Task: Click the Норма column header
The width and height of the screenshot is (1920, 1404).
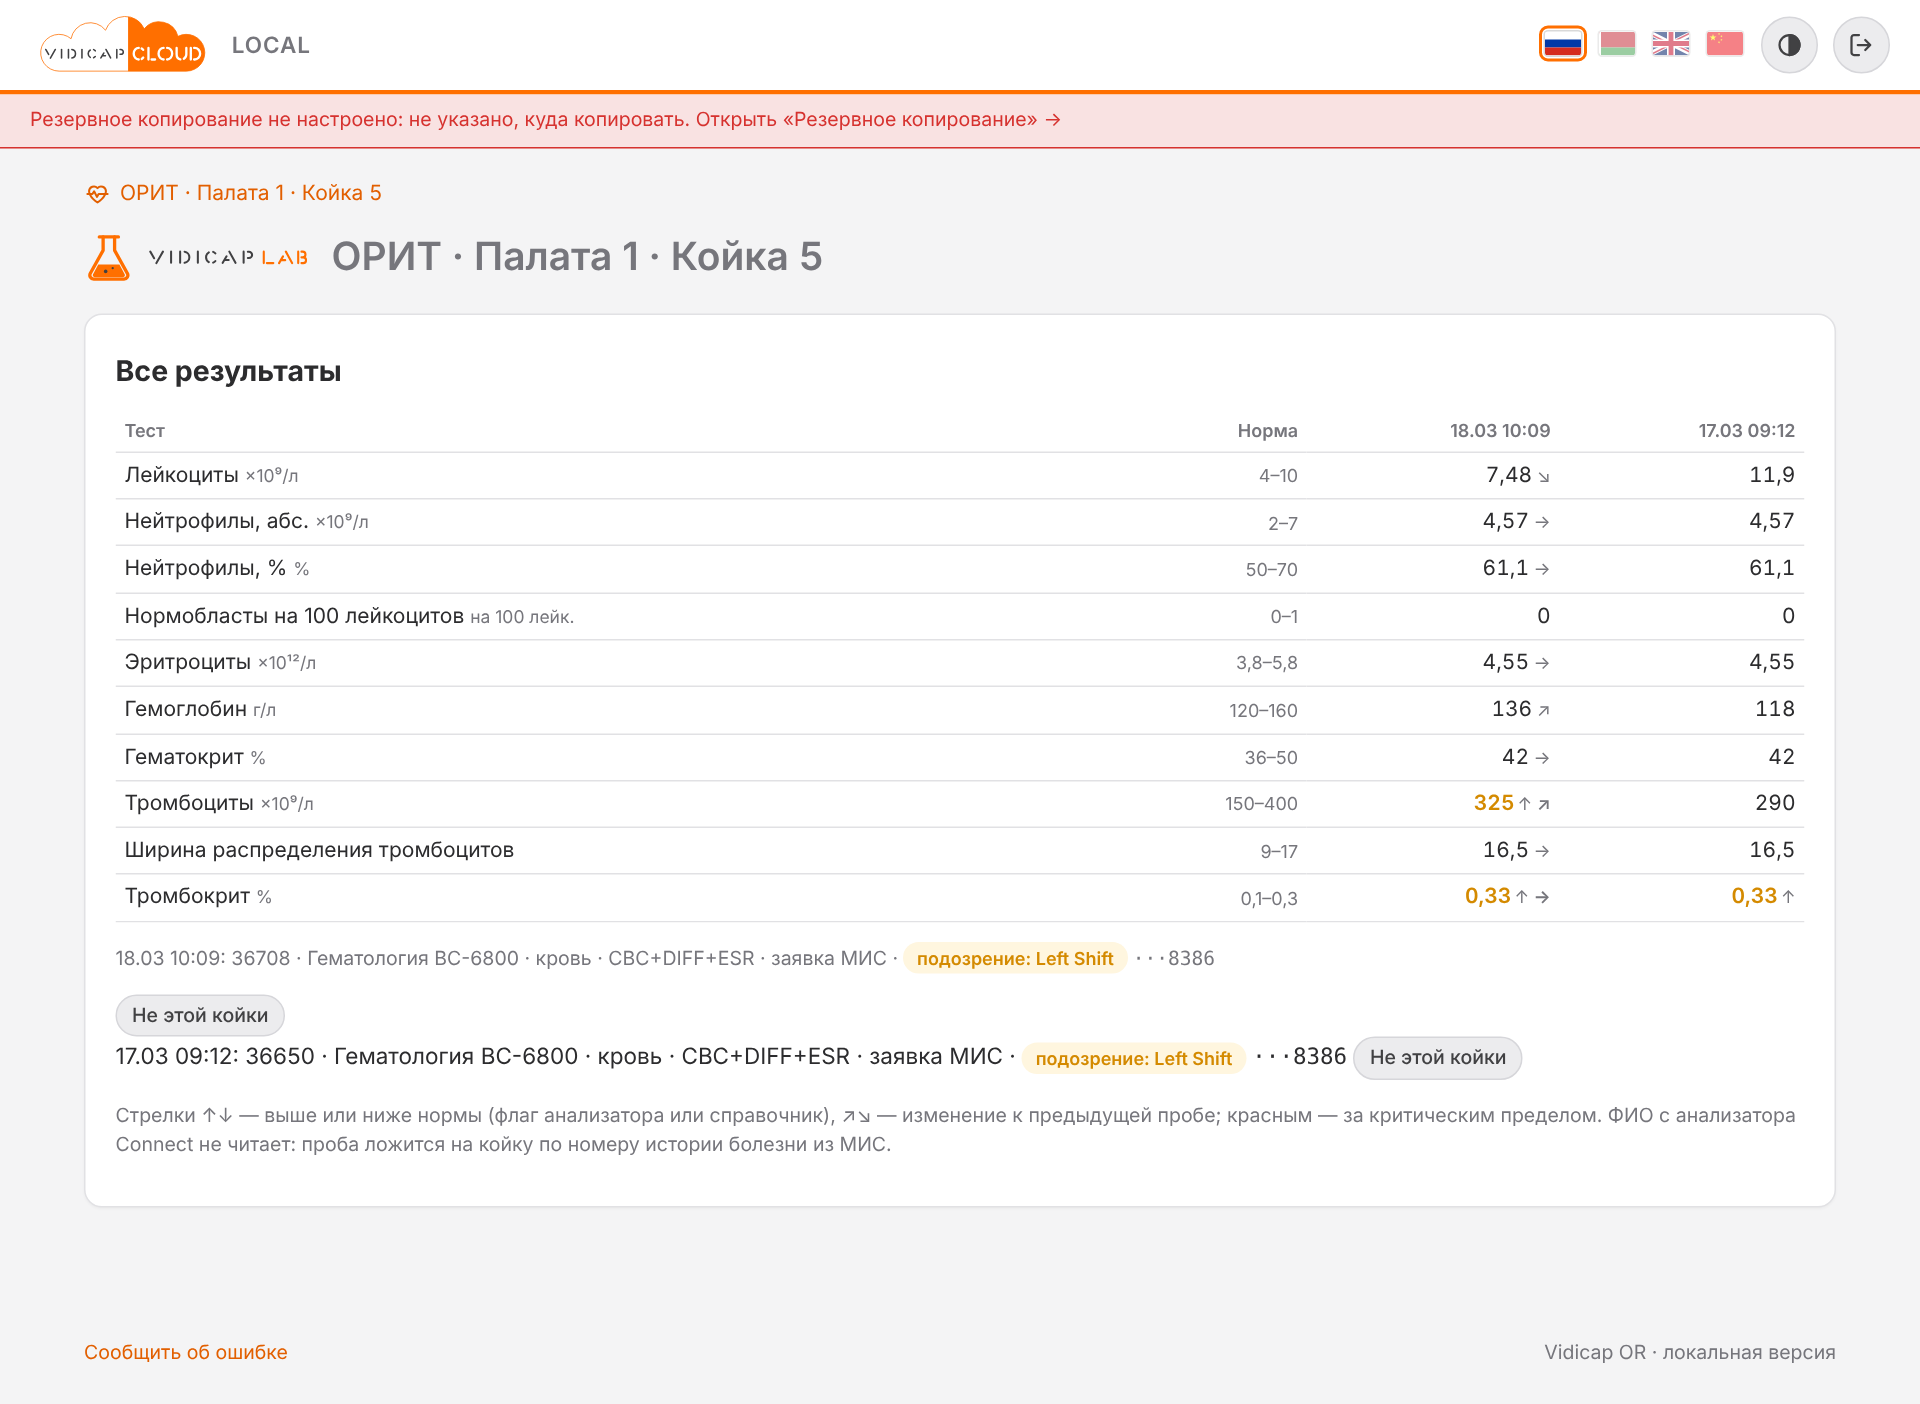Action: 1267,431
